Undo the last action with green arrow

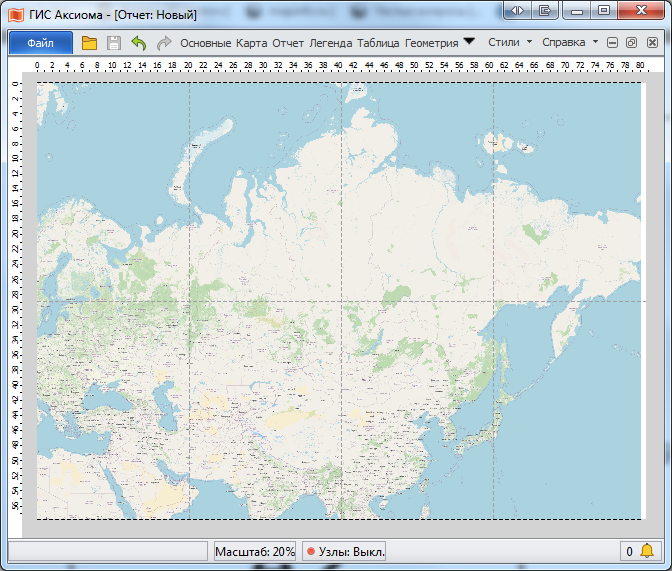coord(139,43)
